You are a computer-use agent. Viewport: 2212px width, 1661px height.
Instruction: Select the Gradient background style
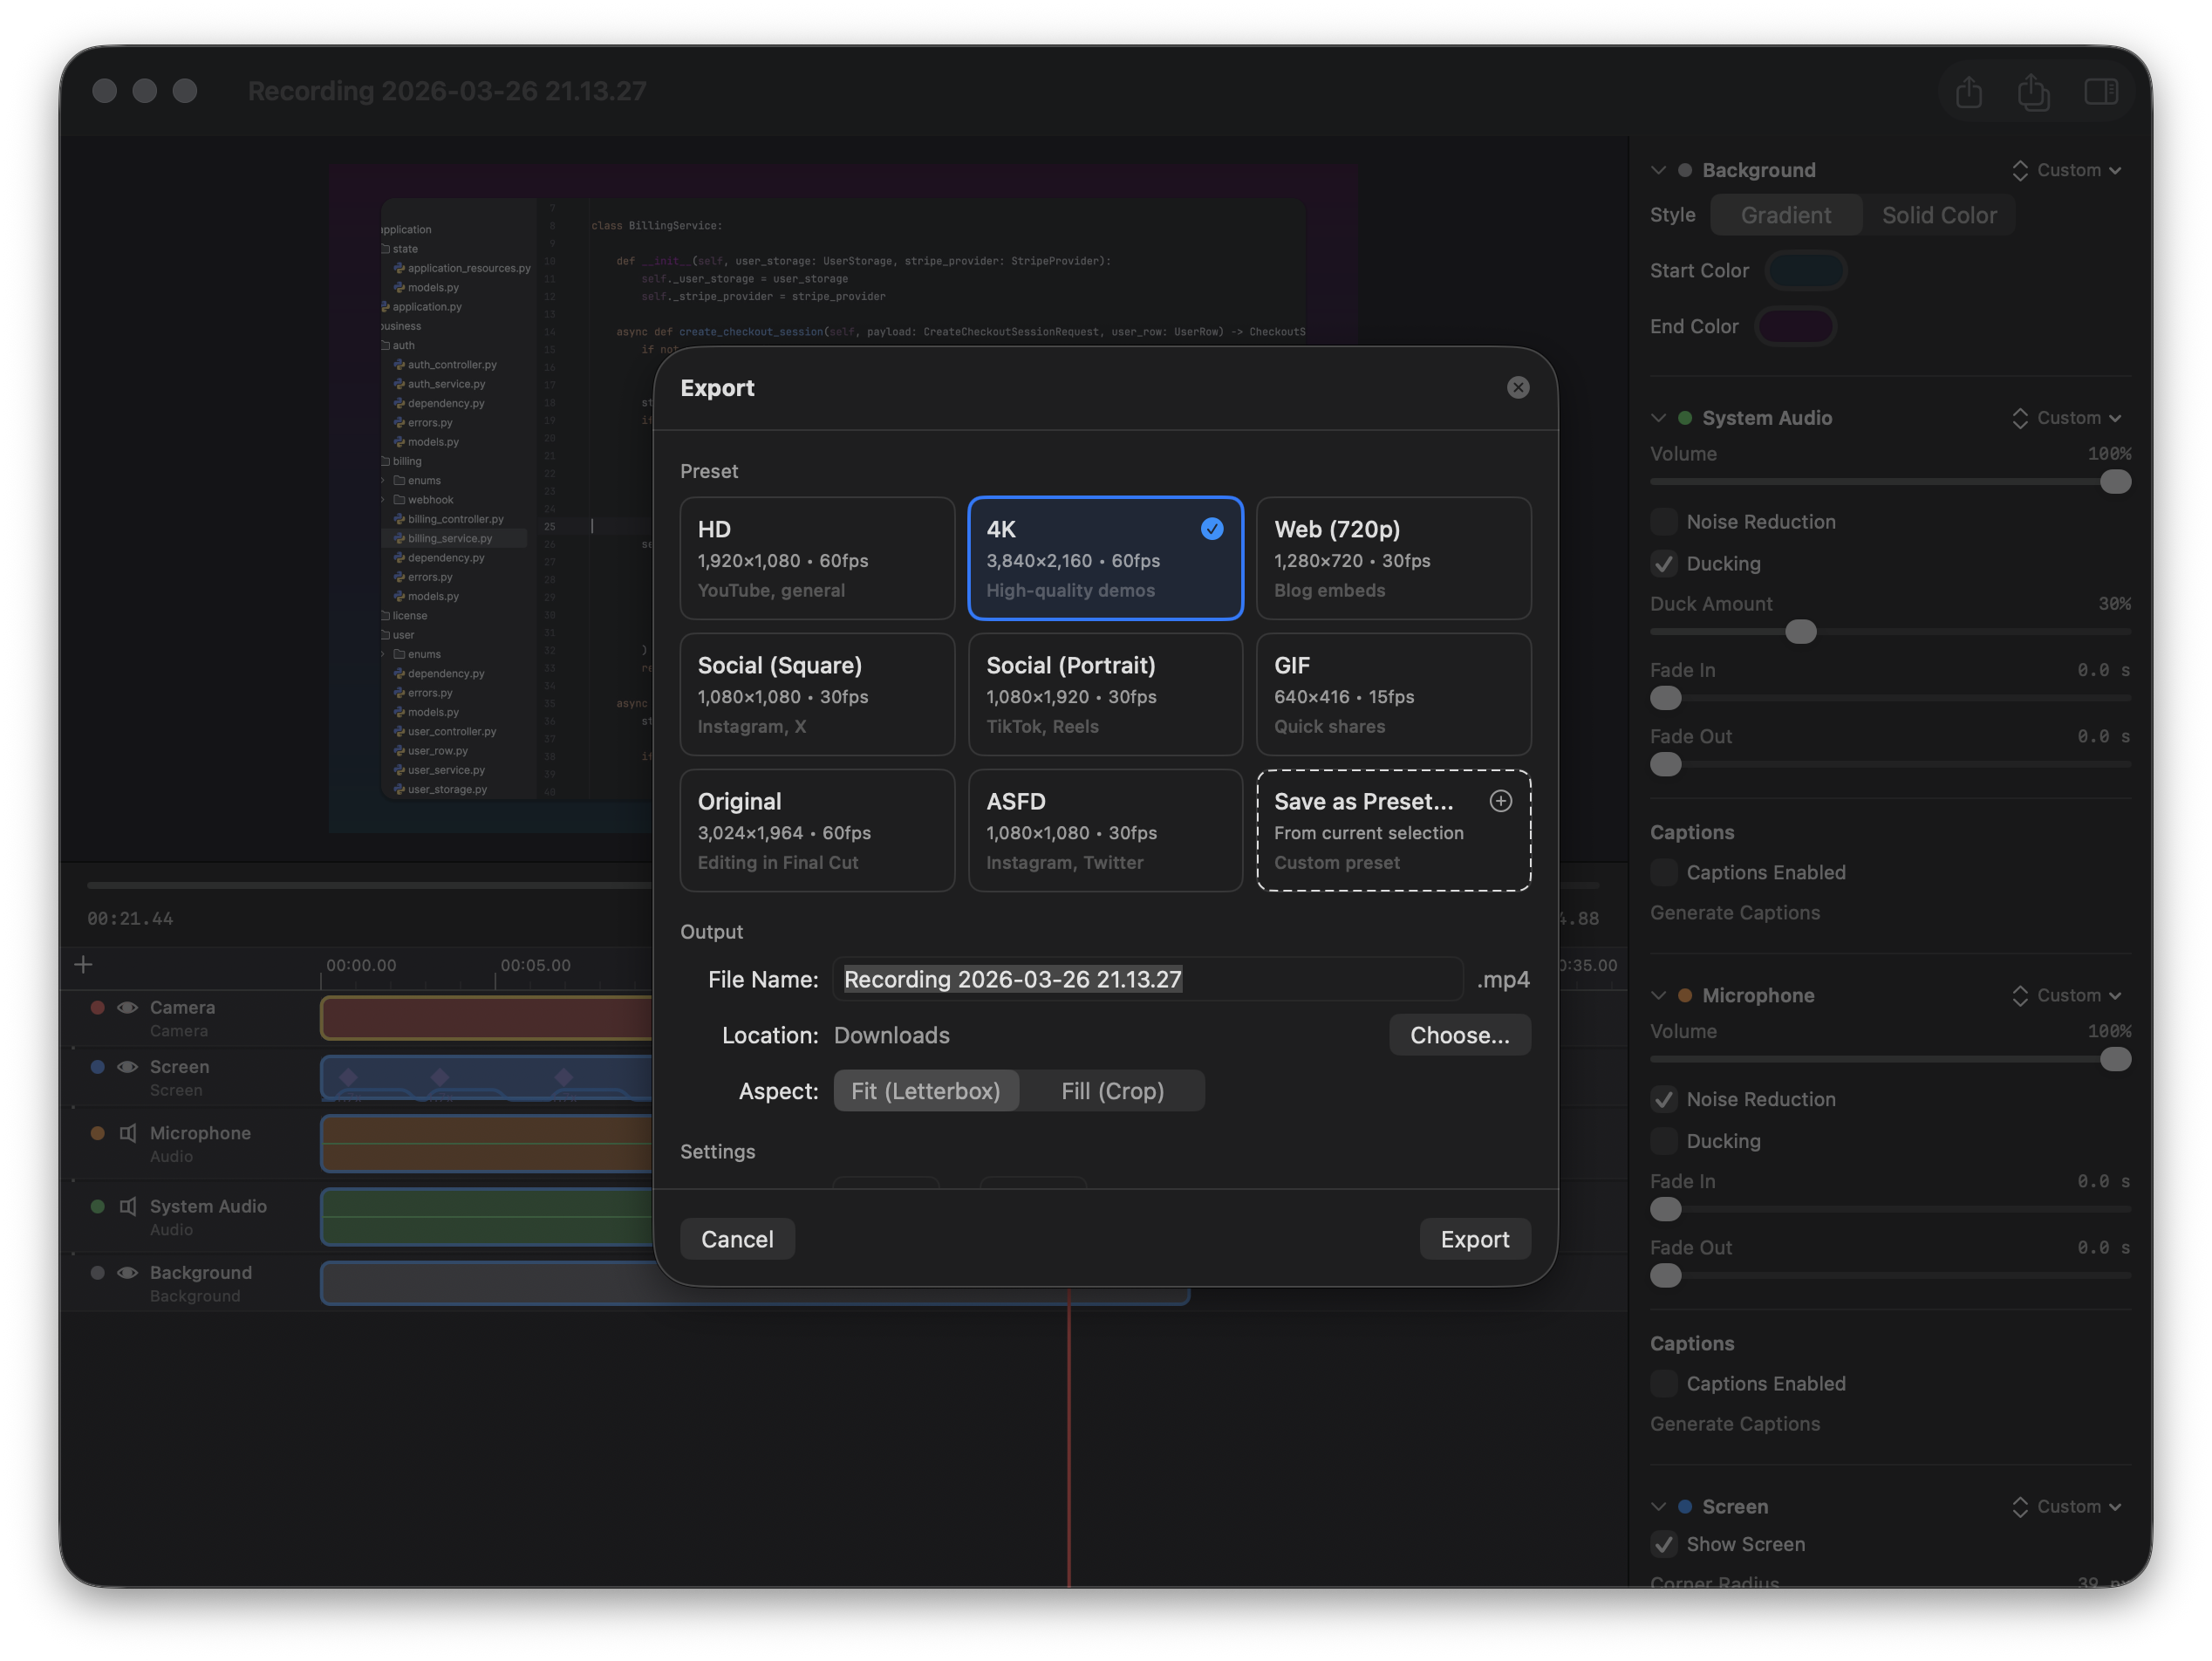(x=1786, y=215)
